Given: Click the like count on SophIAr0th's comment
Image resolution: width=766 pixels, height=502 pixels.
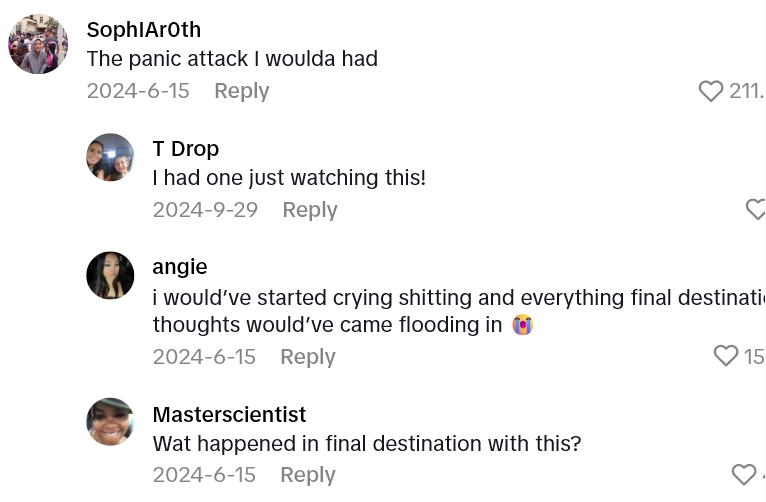Looking at the screenshot, I should tap(746, 91).
